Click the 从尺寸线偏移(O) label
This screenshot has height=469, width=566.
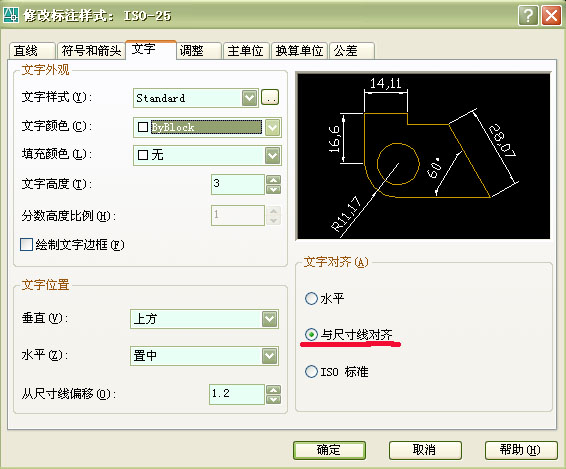pos(69,394)
